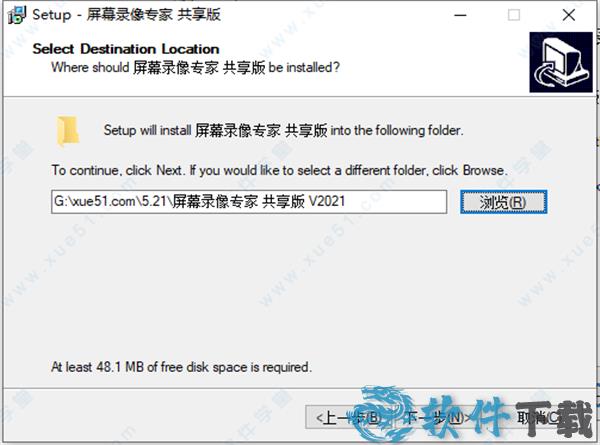Click the 48.1 MB free disk space notice
The height and width of the screenshot is (445, 600).
[x=181, y=367]
